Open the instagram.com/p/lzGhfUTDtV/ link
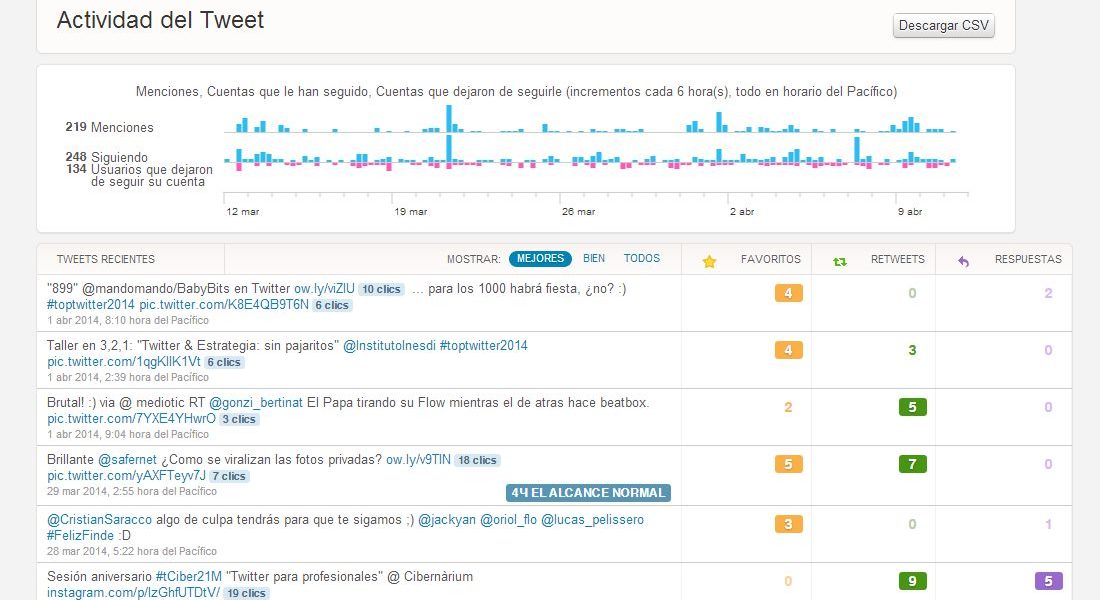 [132, 593]
